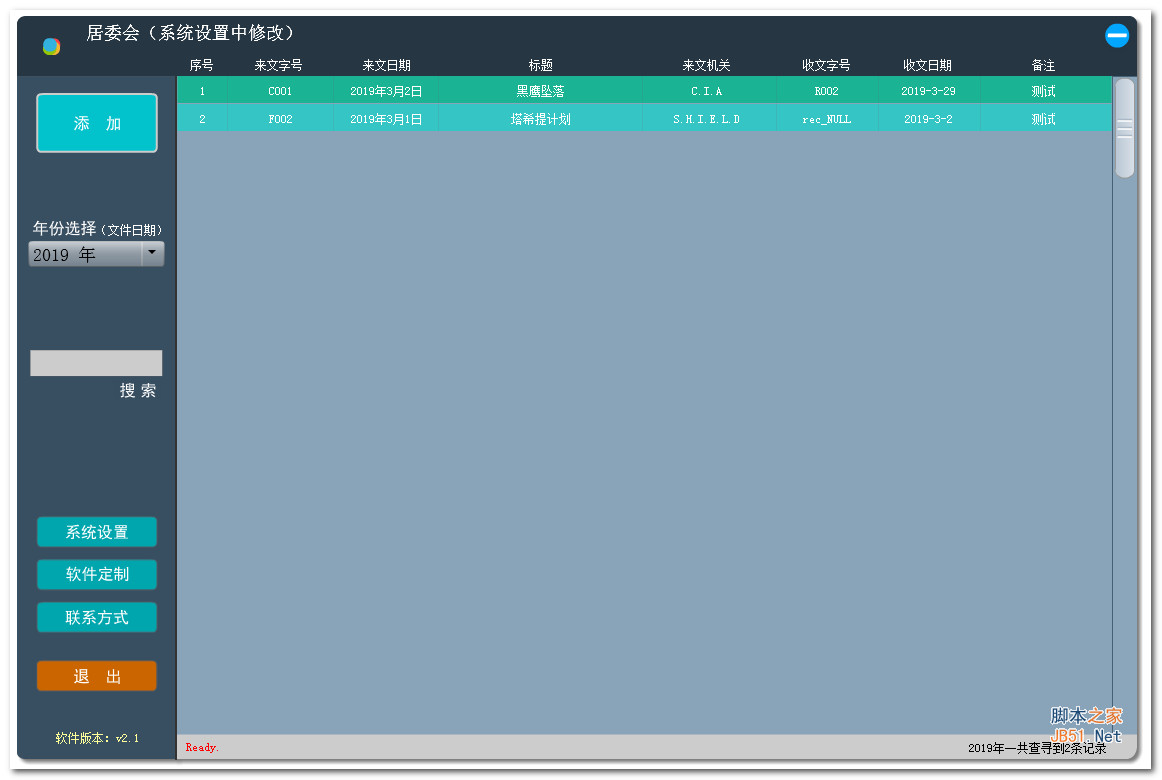The image size is (1162, 780).
Task: Click 搜索 to run a search
Action: (x=139, y=390)
